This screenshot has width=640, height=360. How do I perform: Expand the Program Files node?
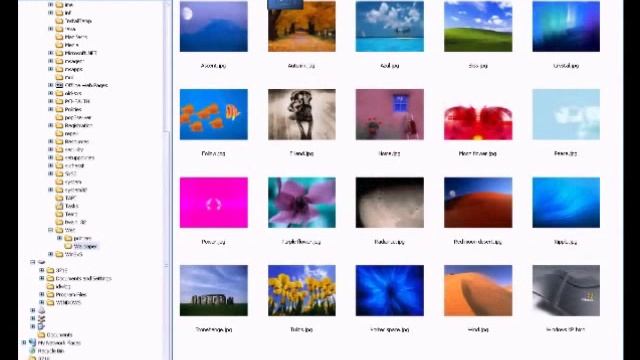[x=42, y=294]
